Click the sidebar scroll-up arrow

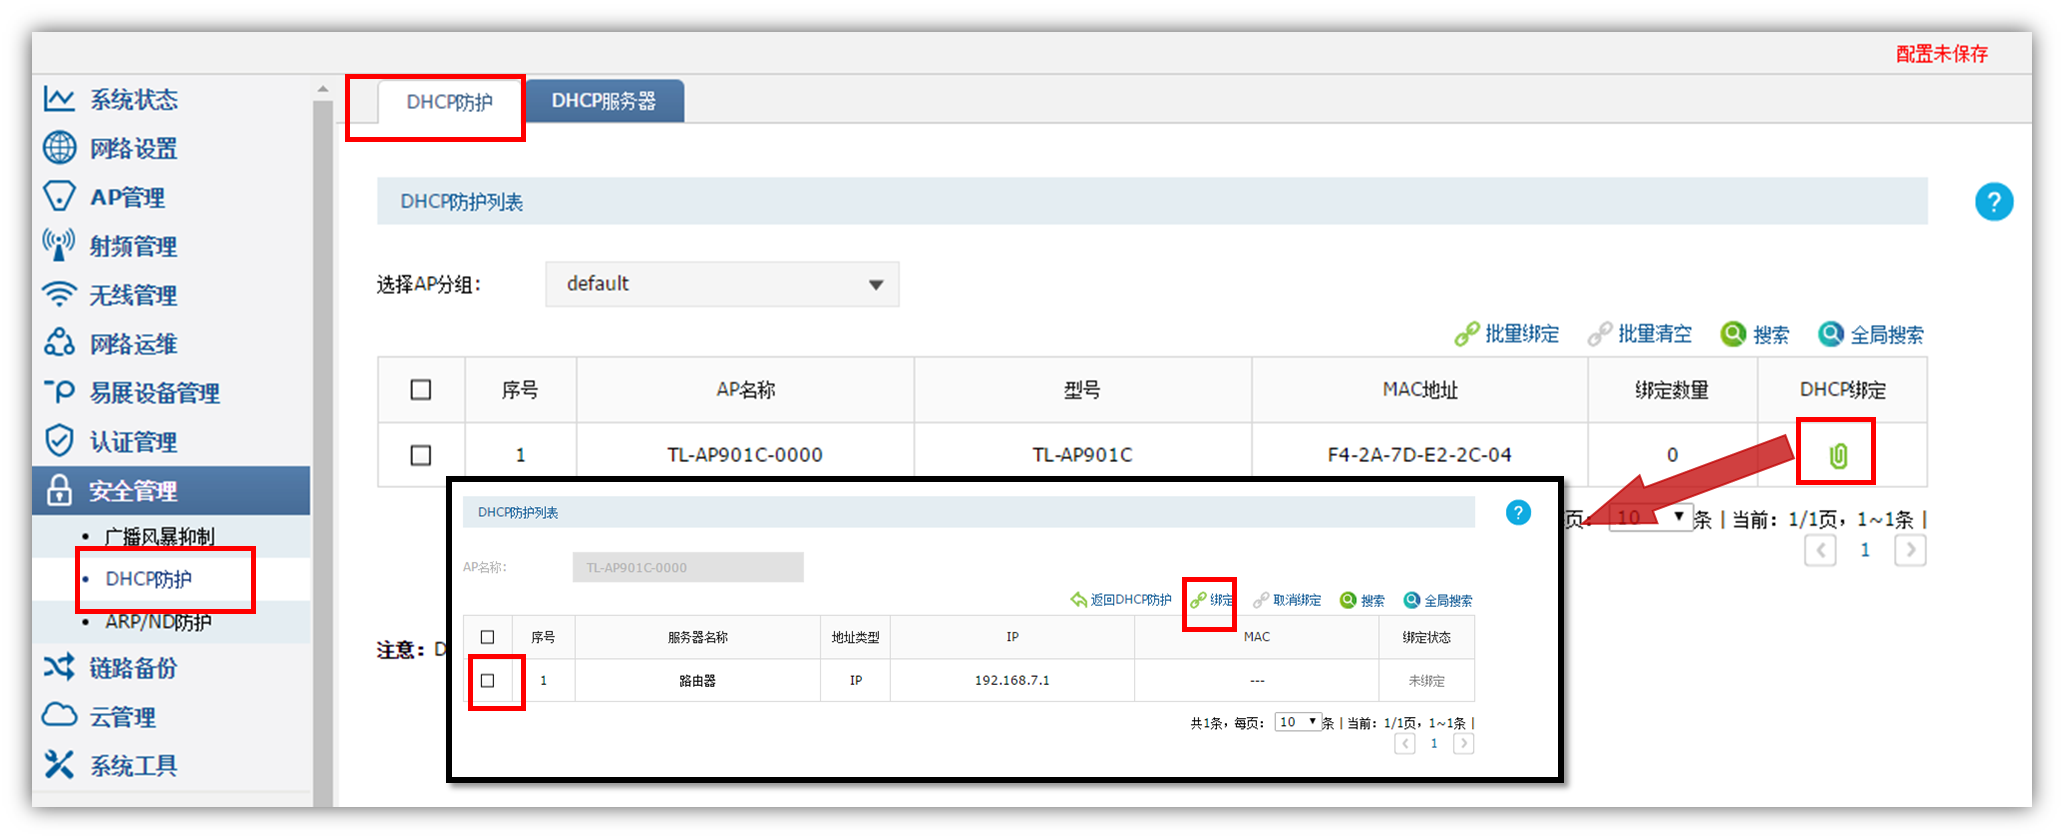point(322,90)
